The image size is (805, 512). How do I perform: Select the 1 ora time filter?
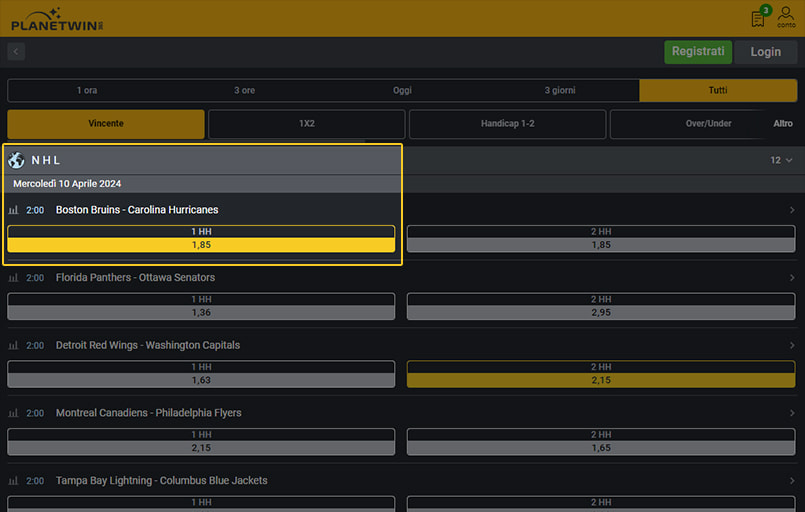pos(87,90)
